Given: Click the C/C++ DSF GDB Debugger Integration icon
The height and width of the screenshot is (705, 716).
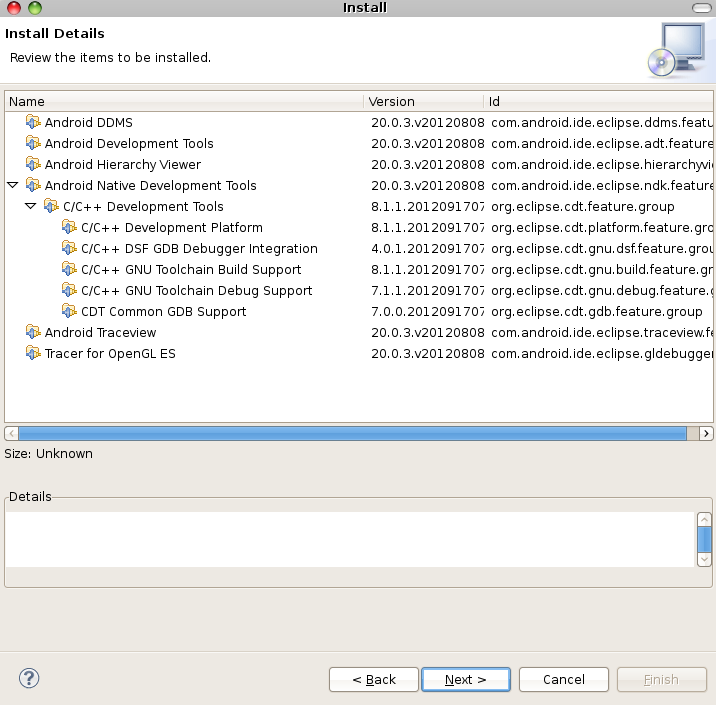Looking at the screenshot, I should (x=69, y=248).
